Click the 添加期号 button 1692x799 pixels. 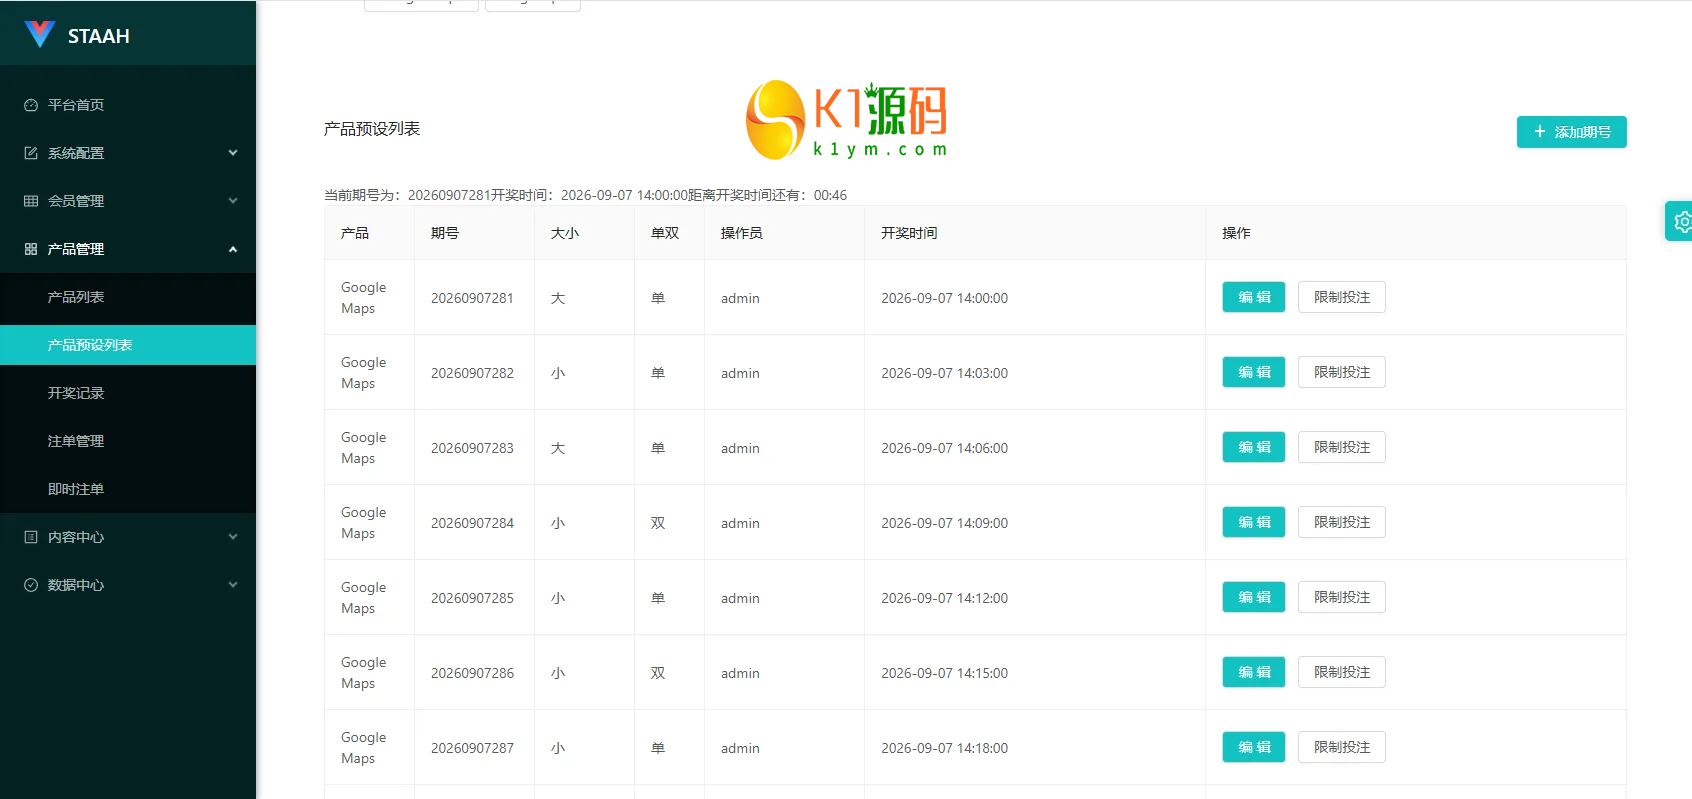1571,132
